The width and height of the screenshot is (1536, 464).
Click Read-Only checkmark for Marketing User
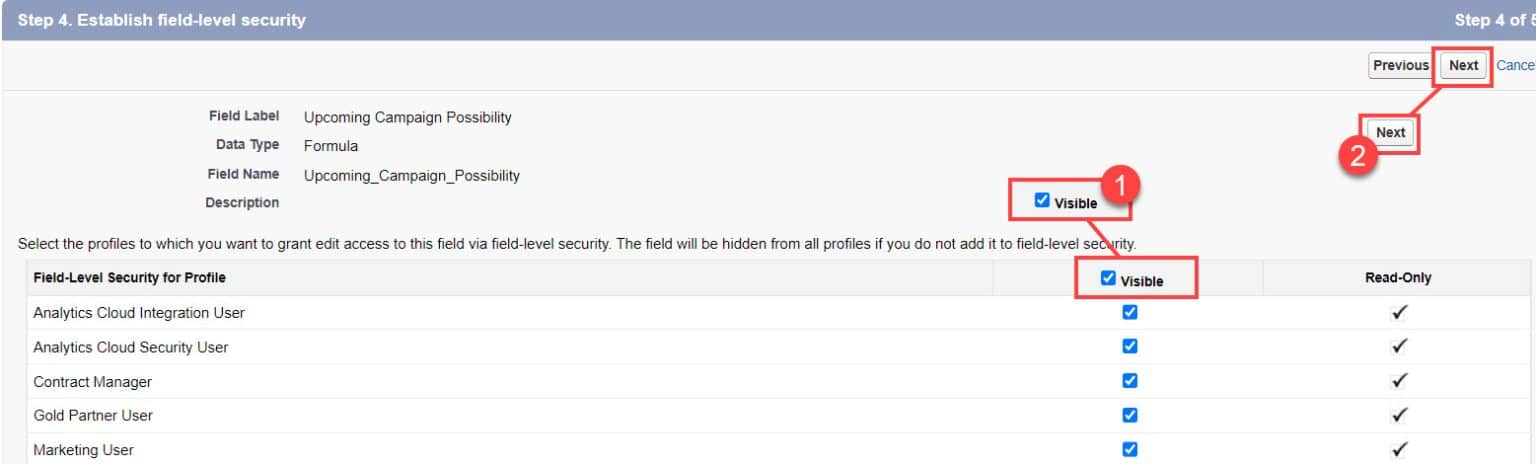click(1399, 449)
